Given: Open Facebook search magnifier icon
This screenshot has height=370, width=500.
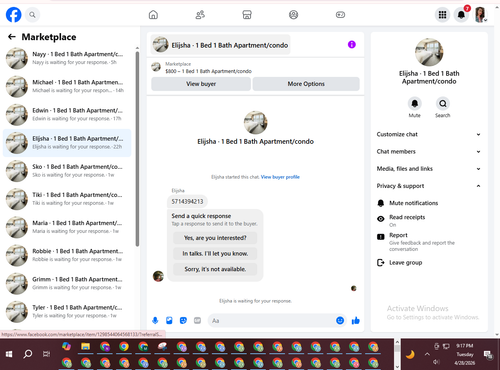Looking at the screenshot, I should coord(32,15).
